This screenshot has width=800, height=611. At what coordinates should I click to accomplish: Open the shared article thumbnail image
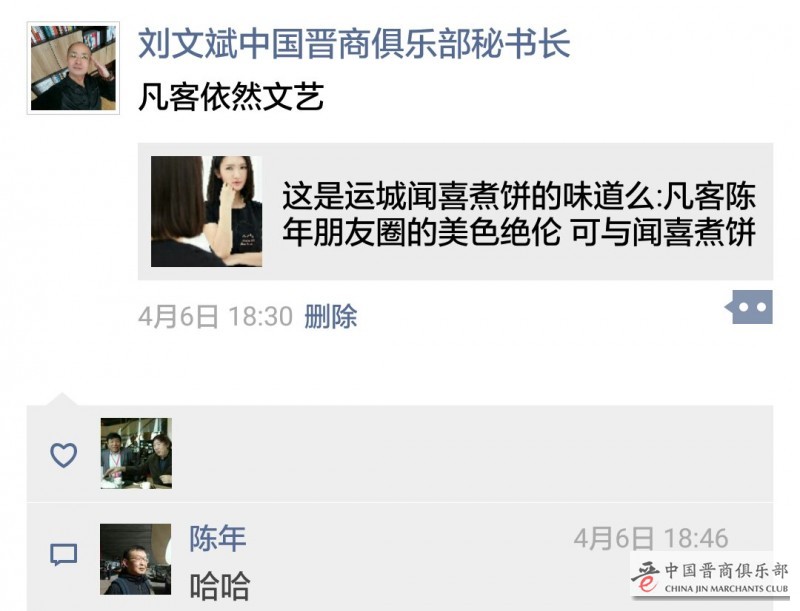pyautogui.click(x=207, y=211)
